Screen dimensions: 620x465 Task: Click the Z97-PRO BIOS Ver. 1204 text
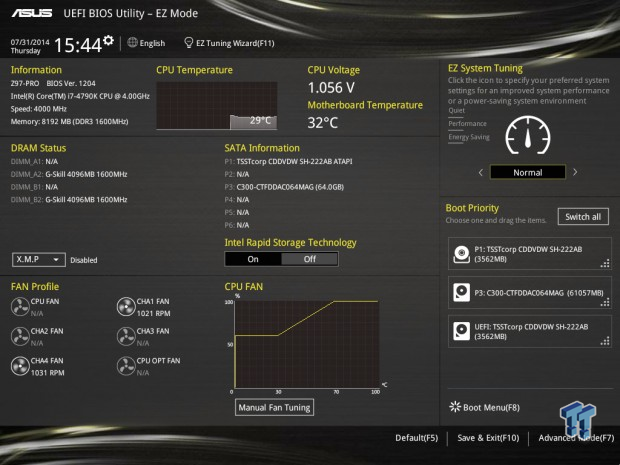point(53,83)
